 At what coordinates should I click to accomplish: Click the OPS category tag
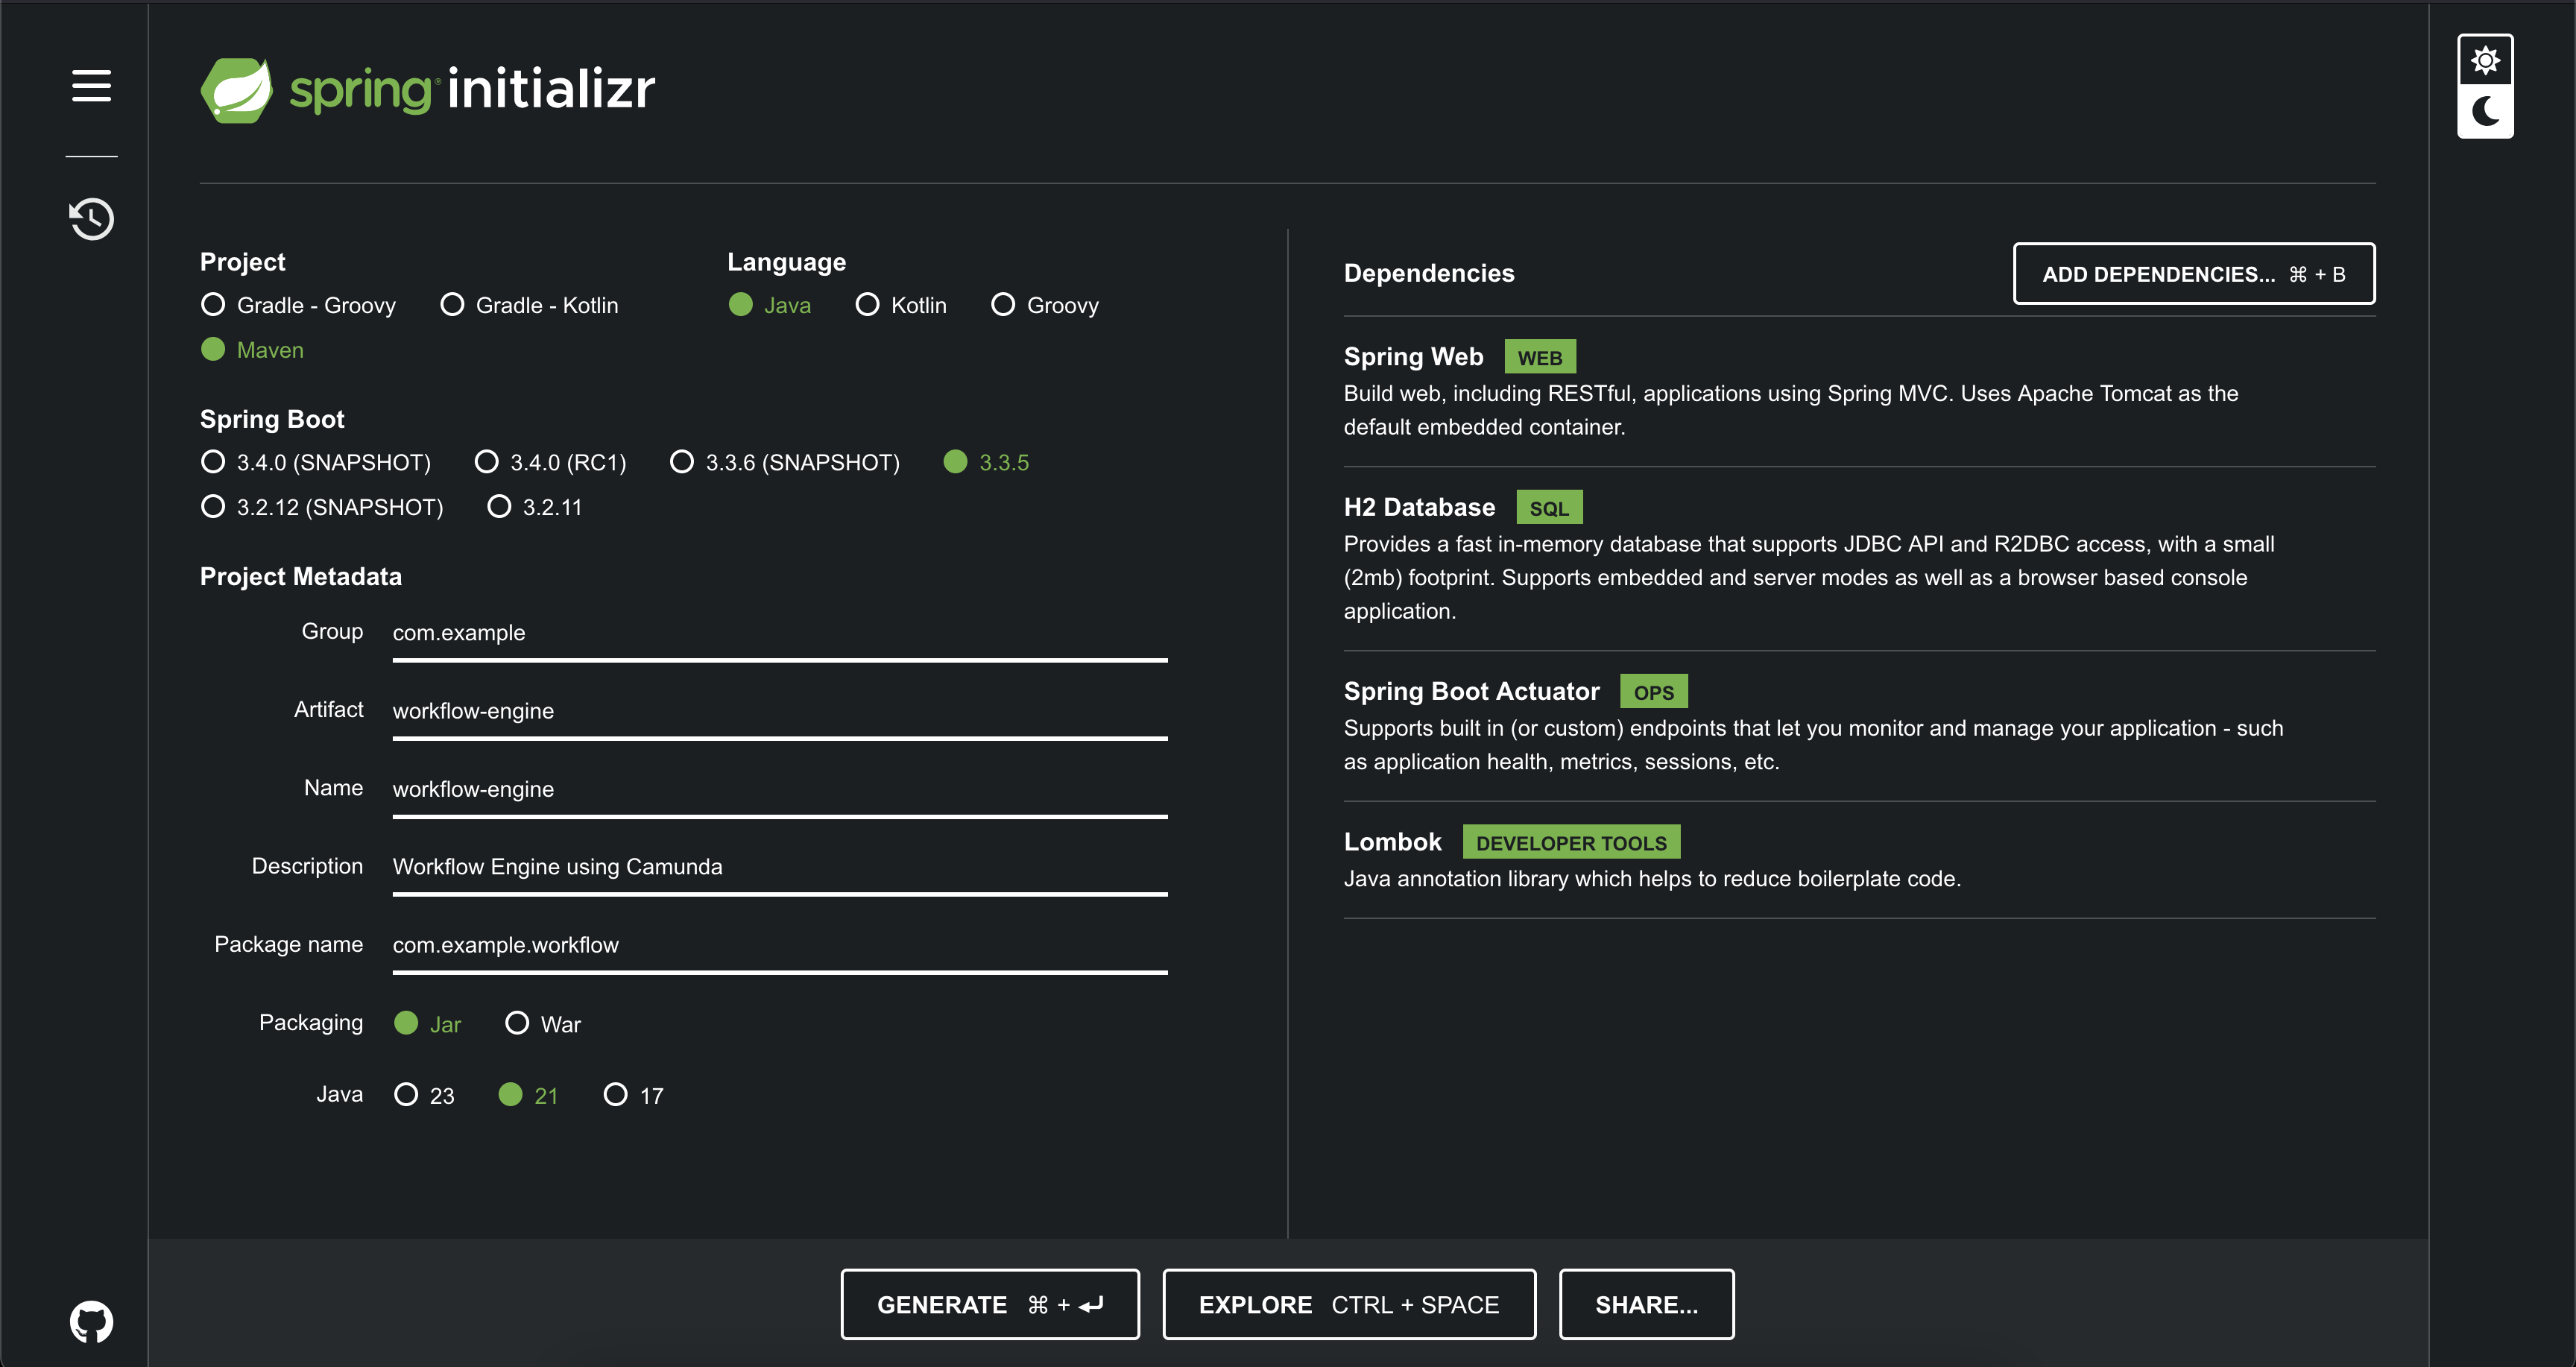(1654, 692)
